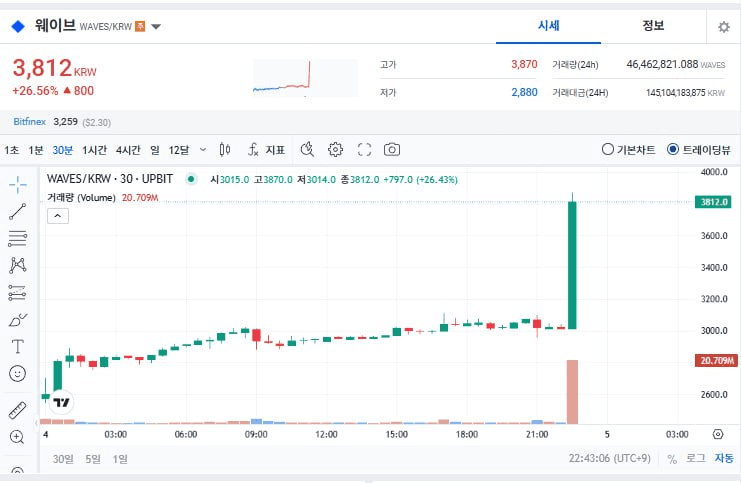Click the time axis settings icon
This screenshot has height=483, width=741.
click(x=718, y=434)
